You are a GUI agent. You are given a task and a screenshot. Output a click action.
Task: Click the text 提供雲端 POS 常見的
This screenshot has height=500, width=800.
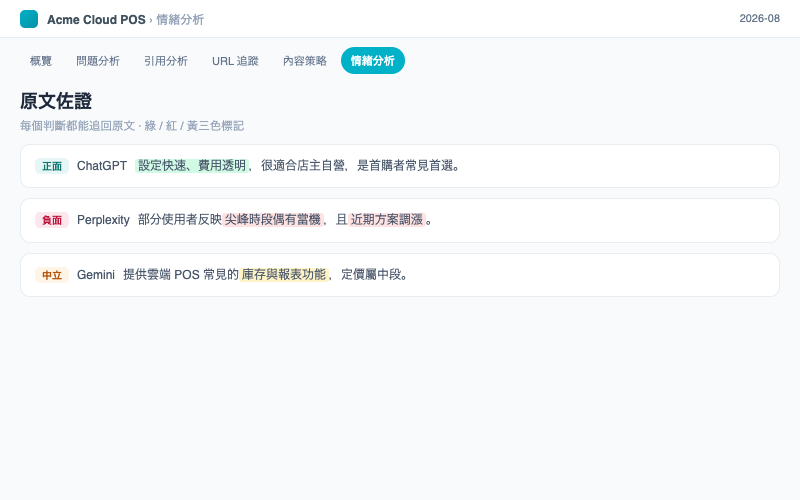(181, 275)
